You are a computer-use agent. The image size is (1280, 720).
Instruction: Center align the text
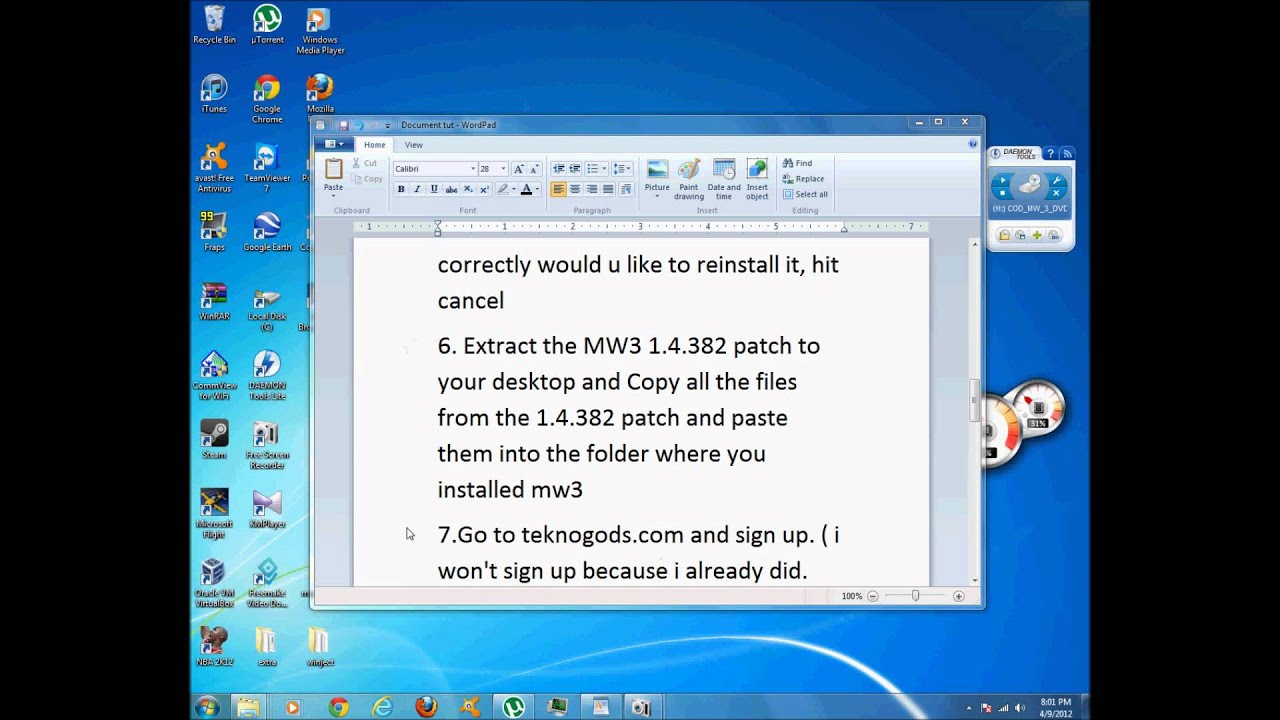[x=575, y=189]
